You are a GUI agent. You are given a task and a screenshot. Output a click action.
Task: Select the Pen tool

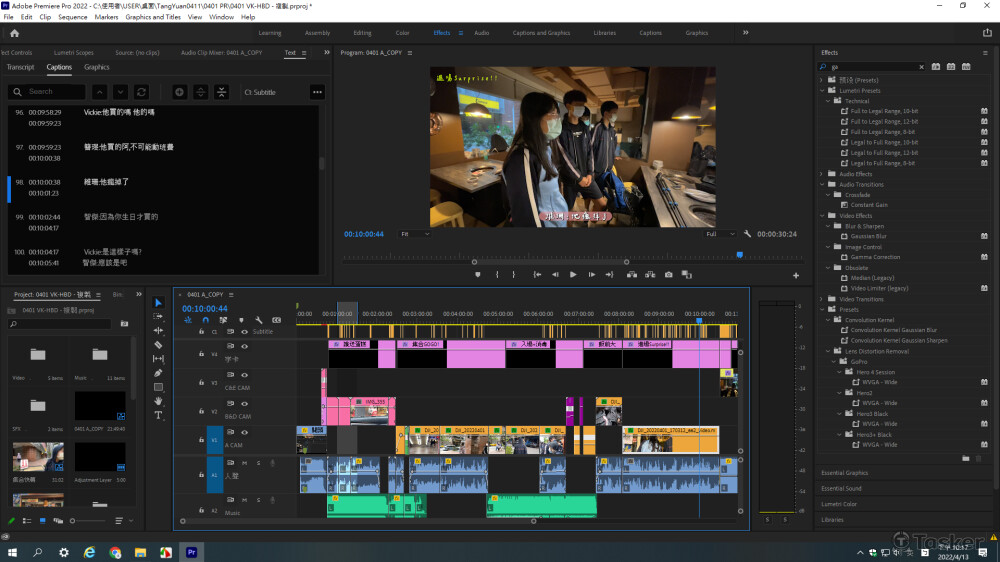(x=158, y=372)
